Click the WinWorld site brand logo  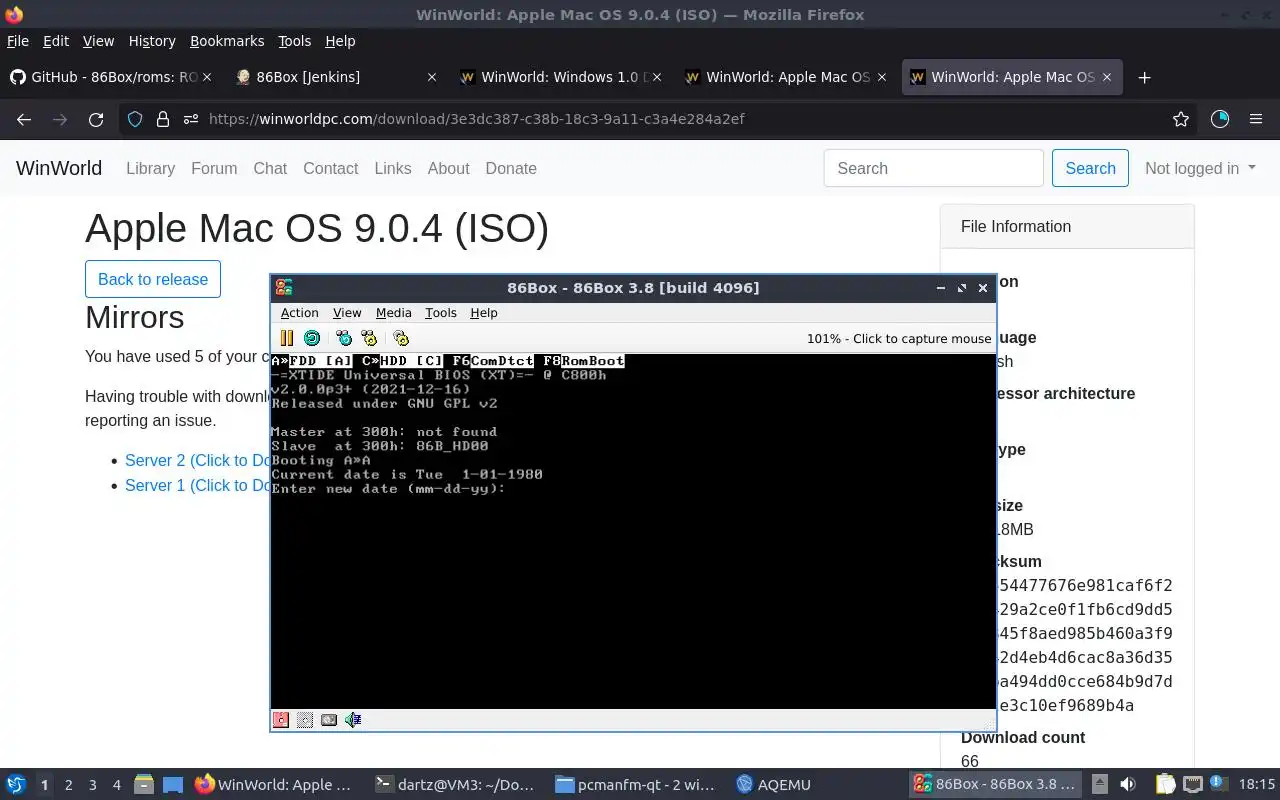pyautogui.click(x=59, y=168)
